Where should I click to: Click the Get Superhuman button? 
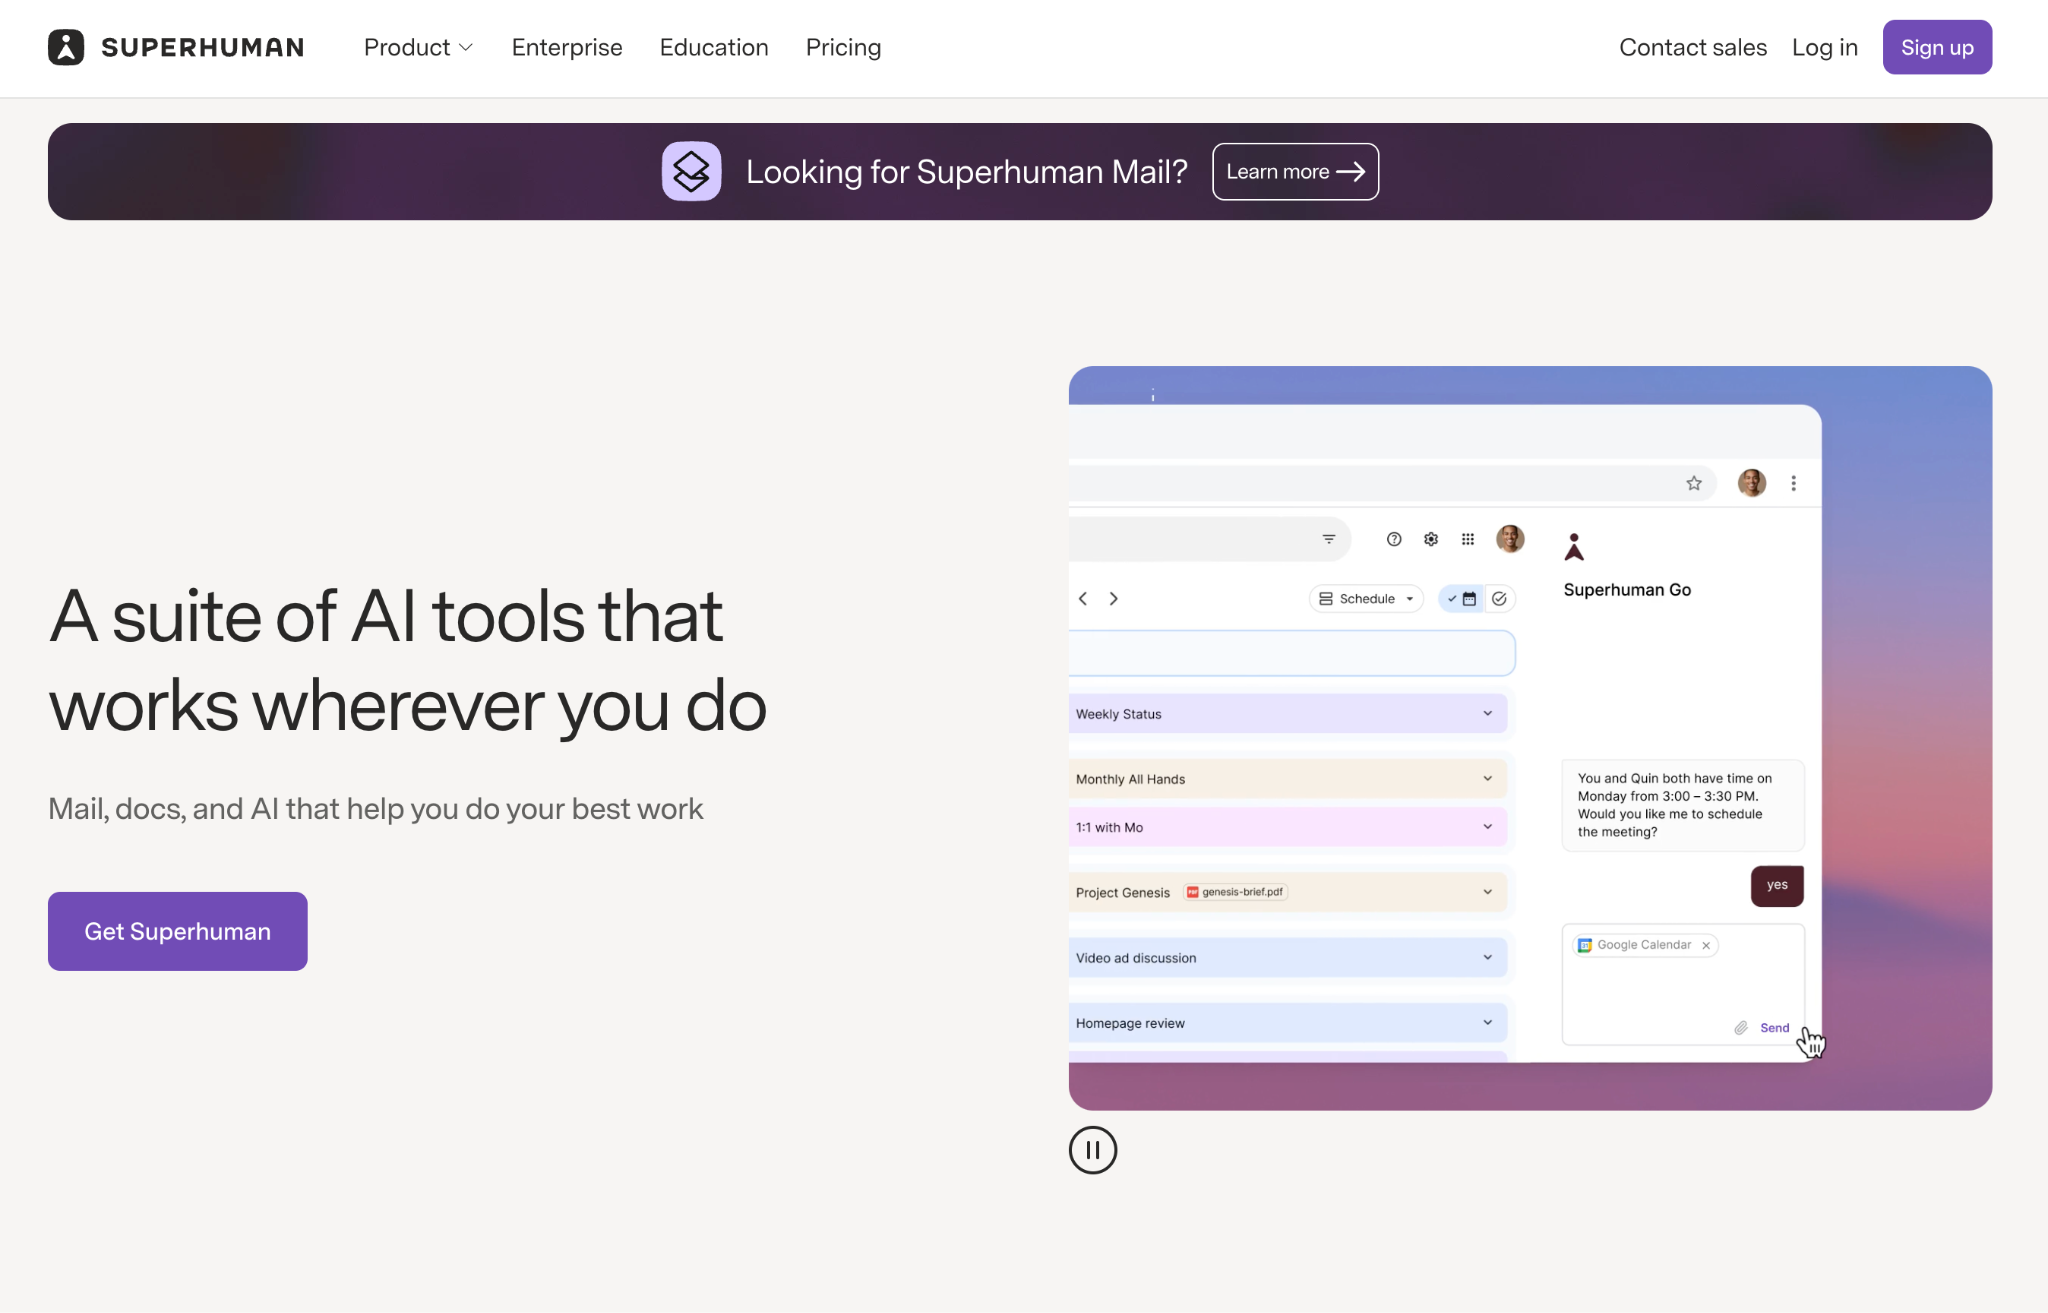click(x=178, y=931)
